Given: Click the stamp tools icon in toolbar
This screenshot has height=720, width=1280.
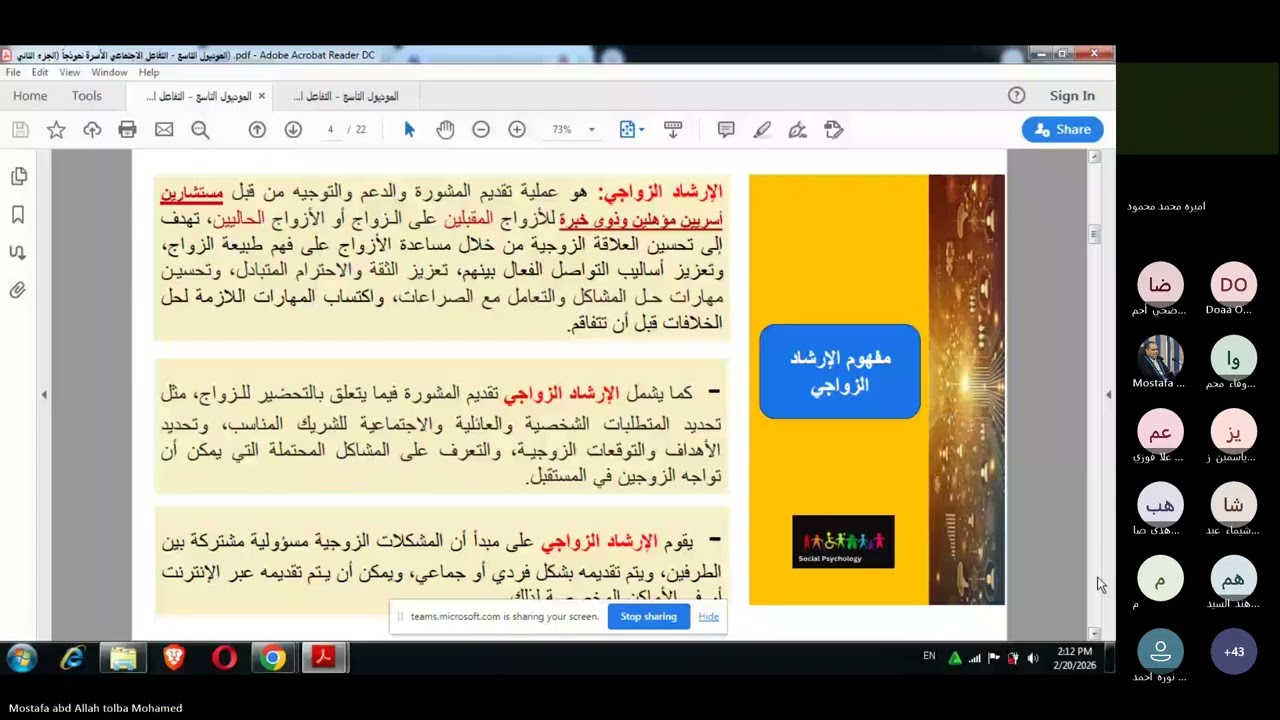Looking at the screenshot, I should 834,130.
